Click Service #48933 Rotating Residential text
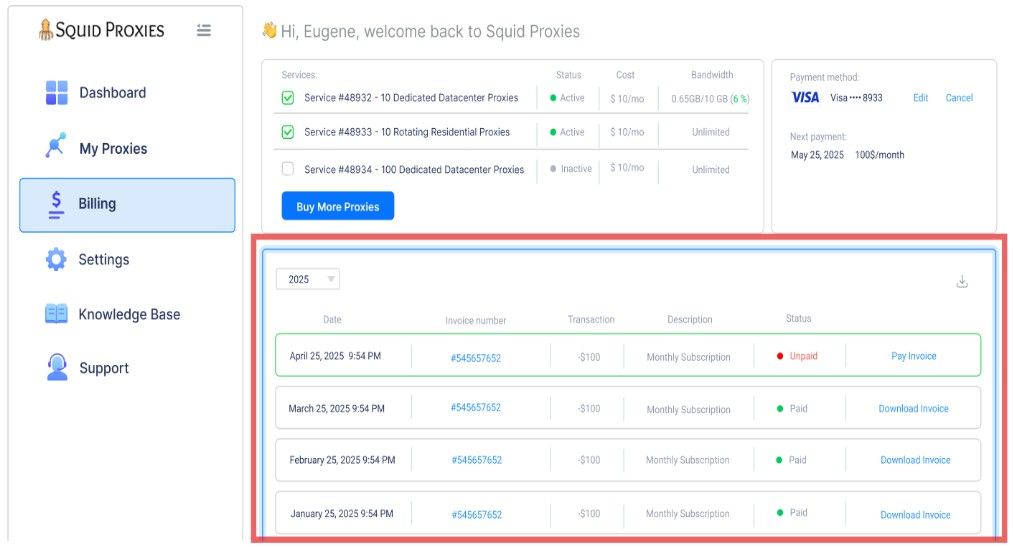 tap(407, 132)
